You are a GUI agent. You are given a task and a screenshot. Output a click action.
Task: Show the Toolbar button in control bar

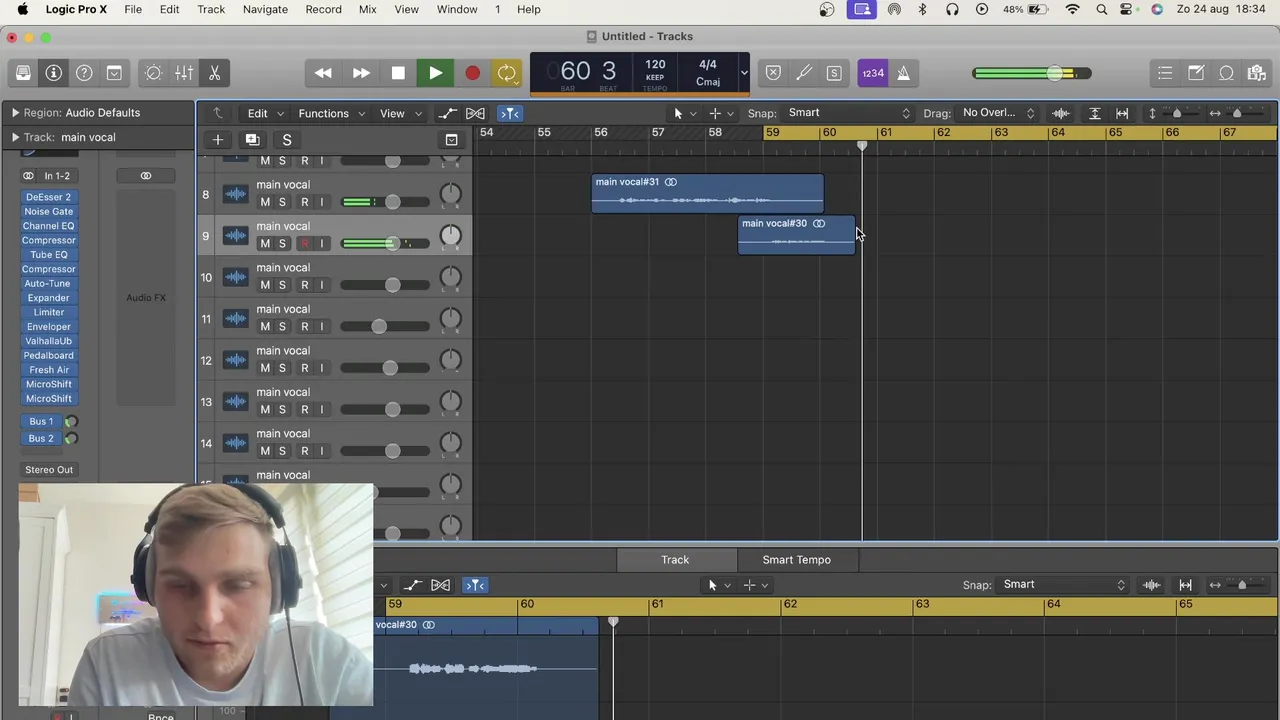pyautogui.click(x=114, y=73)
